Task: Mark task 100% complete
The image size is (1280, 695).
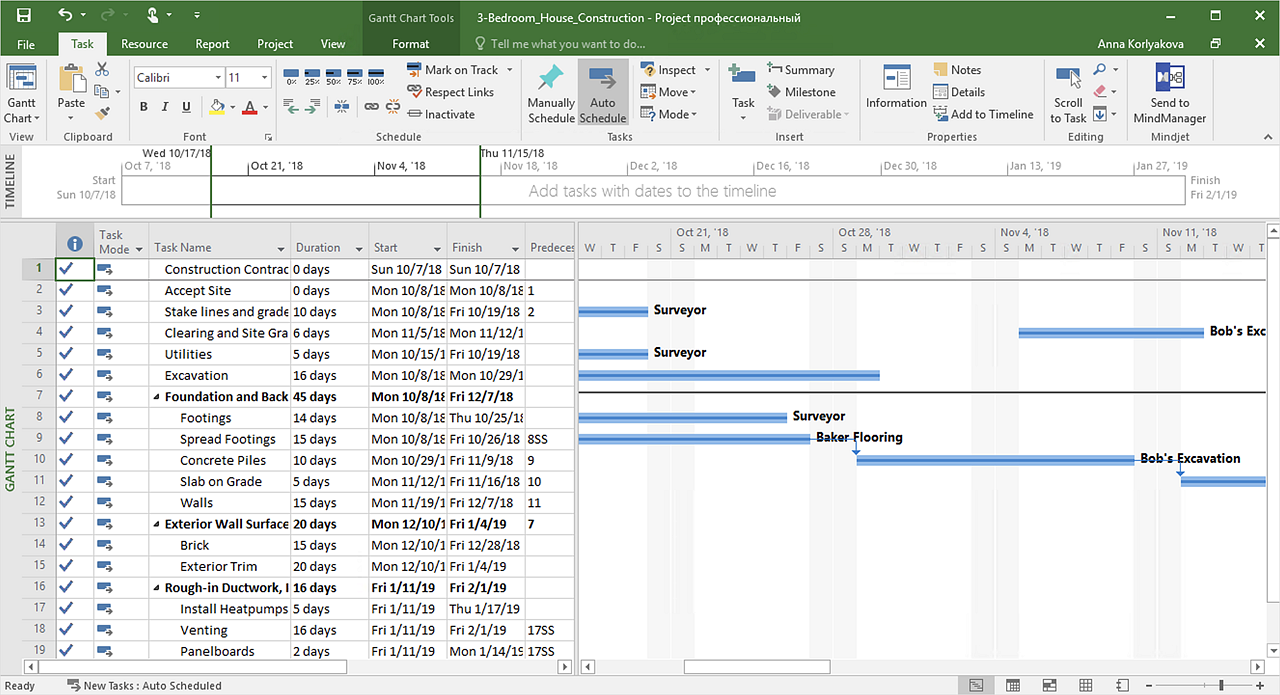Action: tap(376, 76)
